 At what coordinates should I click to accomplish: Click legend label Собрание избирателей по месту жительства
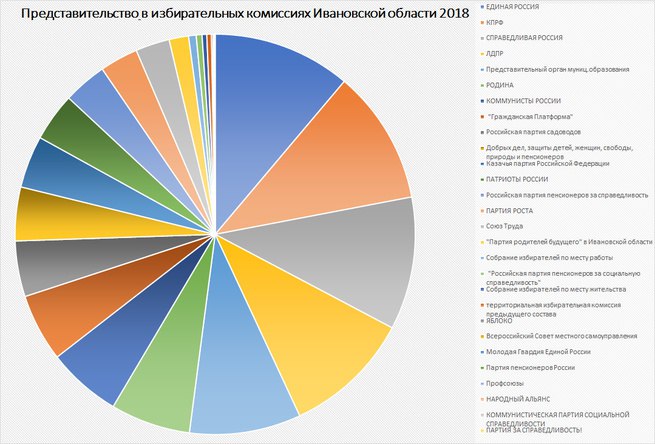click(553, 289)
